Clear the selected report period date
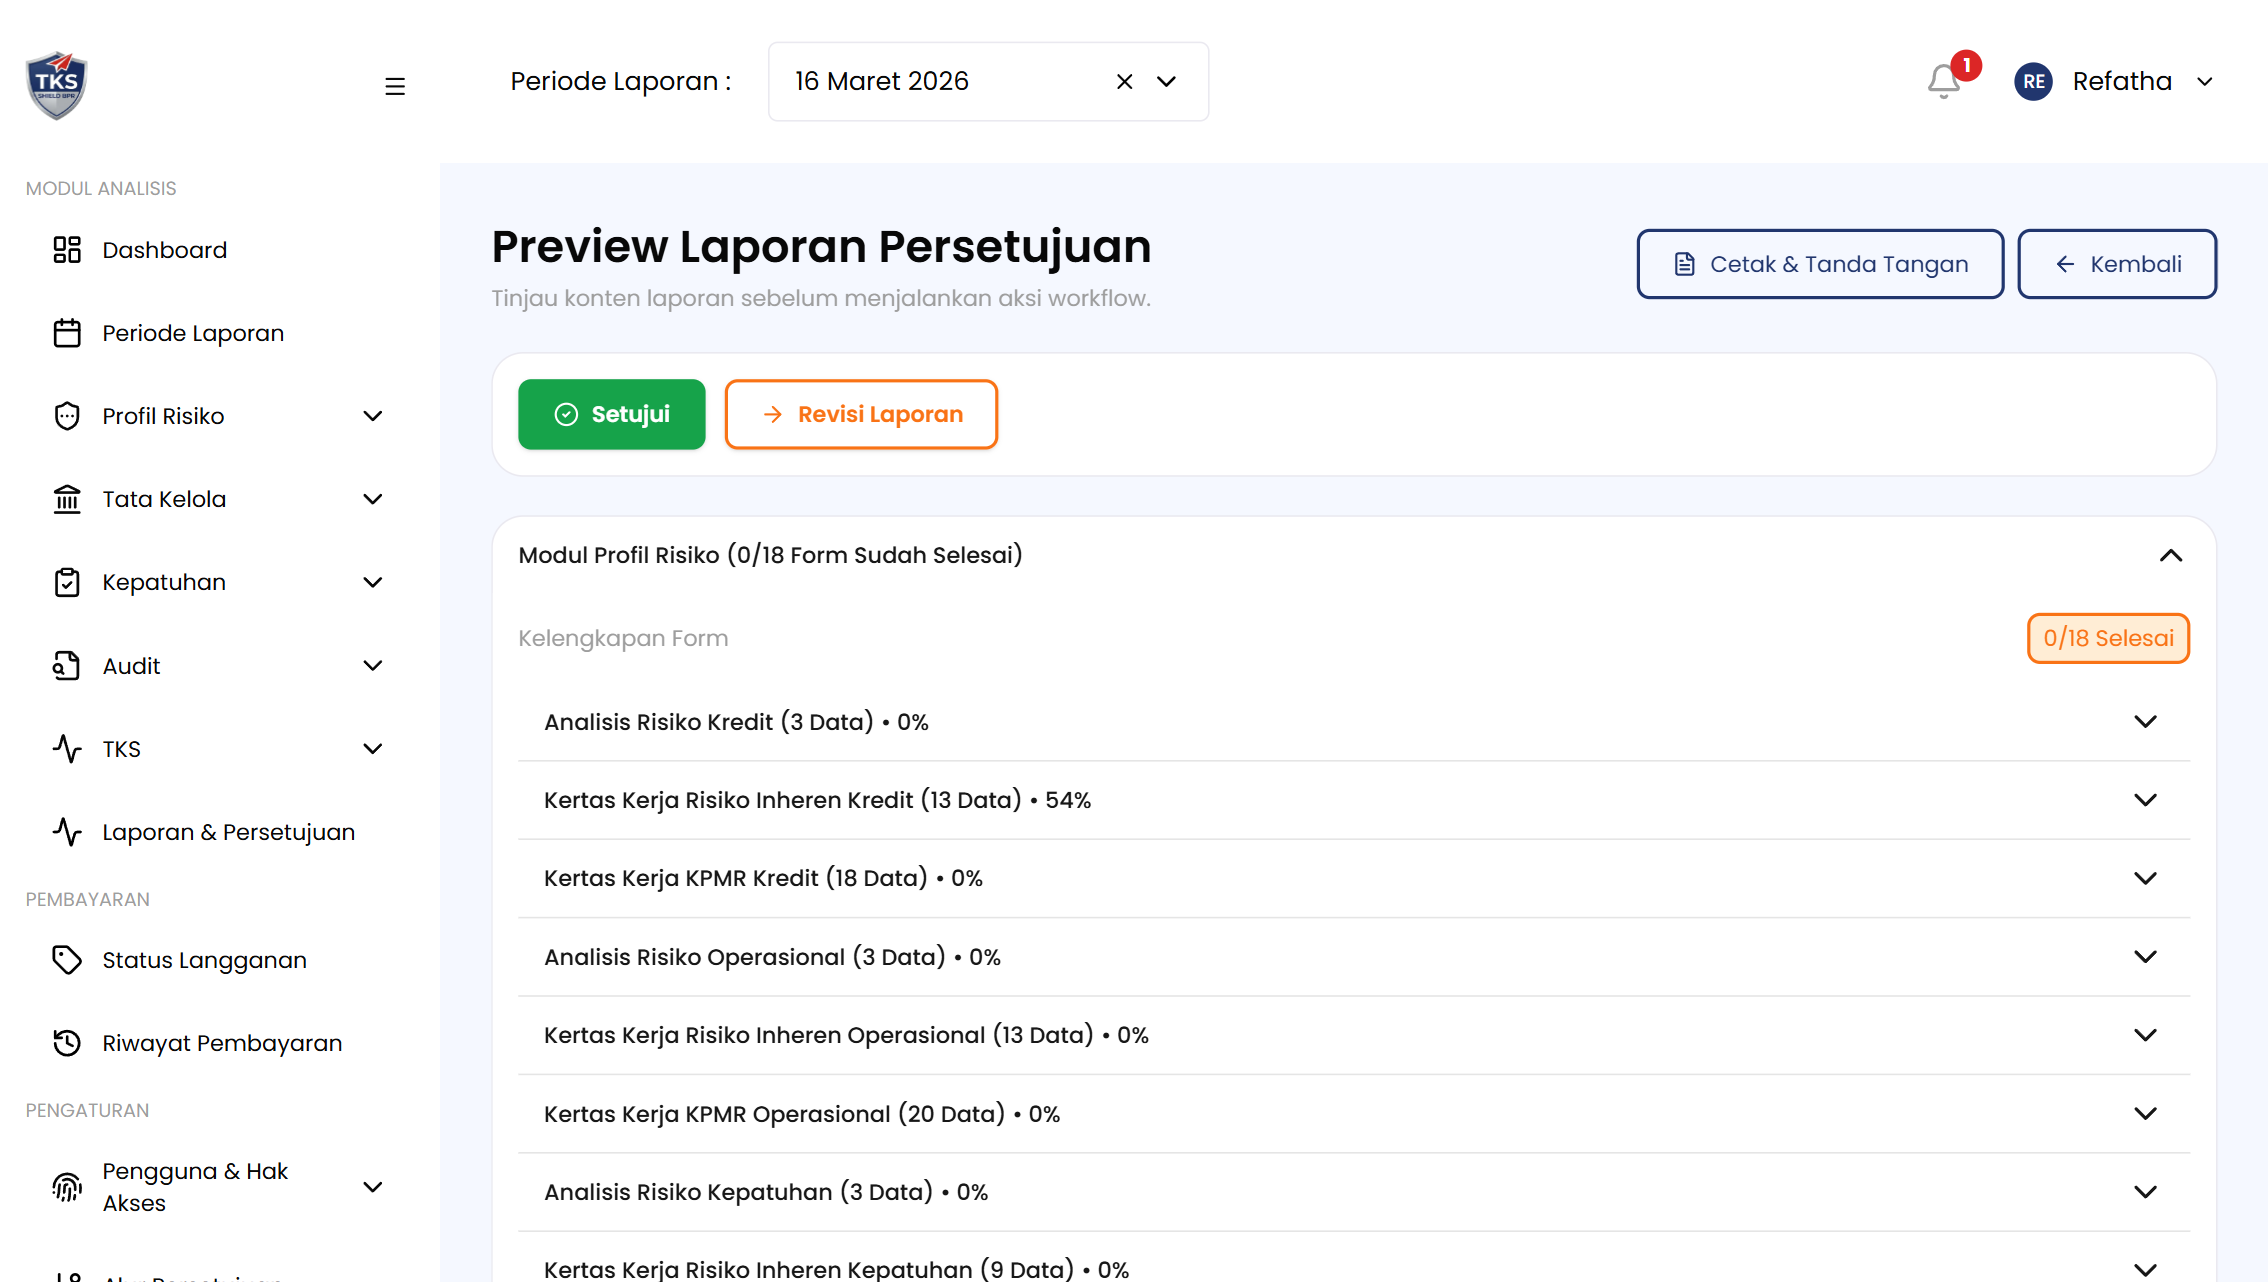This screenshot has width=2268, height=1282. click(x=1123, y=81)
